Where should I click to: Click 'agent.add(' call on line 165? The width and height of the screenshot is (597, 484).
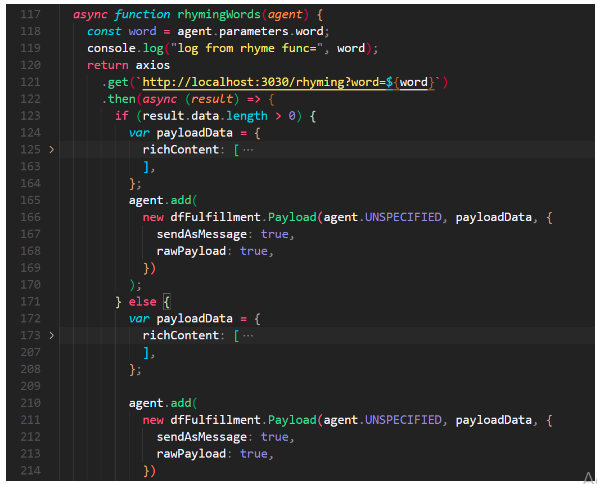(163, 200)
